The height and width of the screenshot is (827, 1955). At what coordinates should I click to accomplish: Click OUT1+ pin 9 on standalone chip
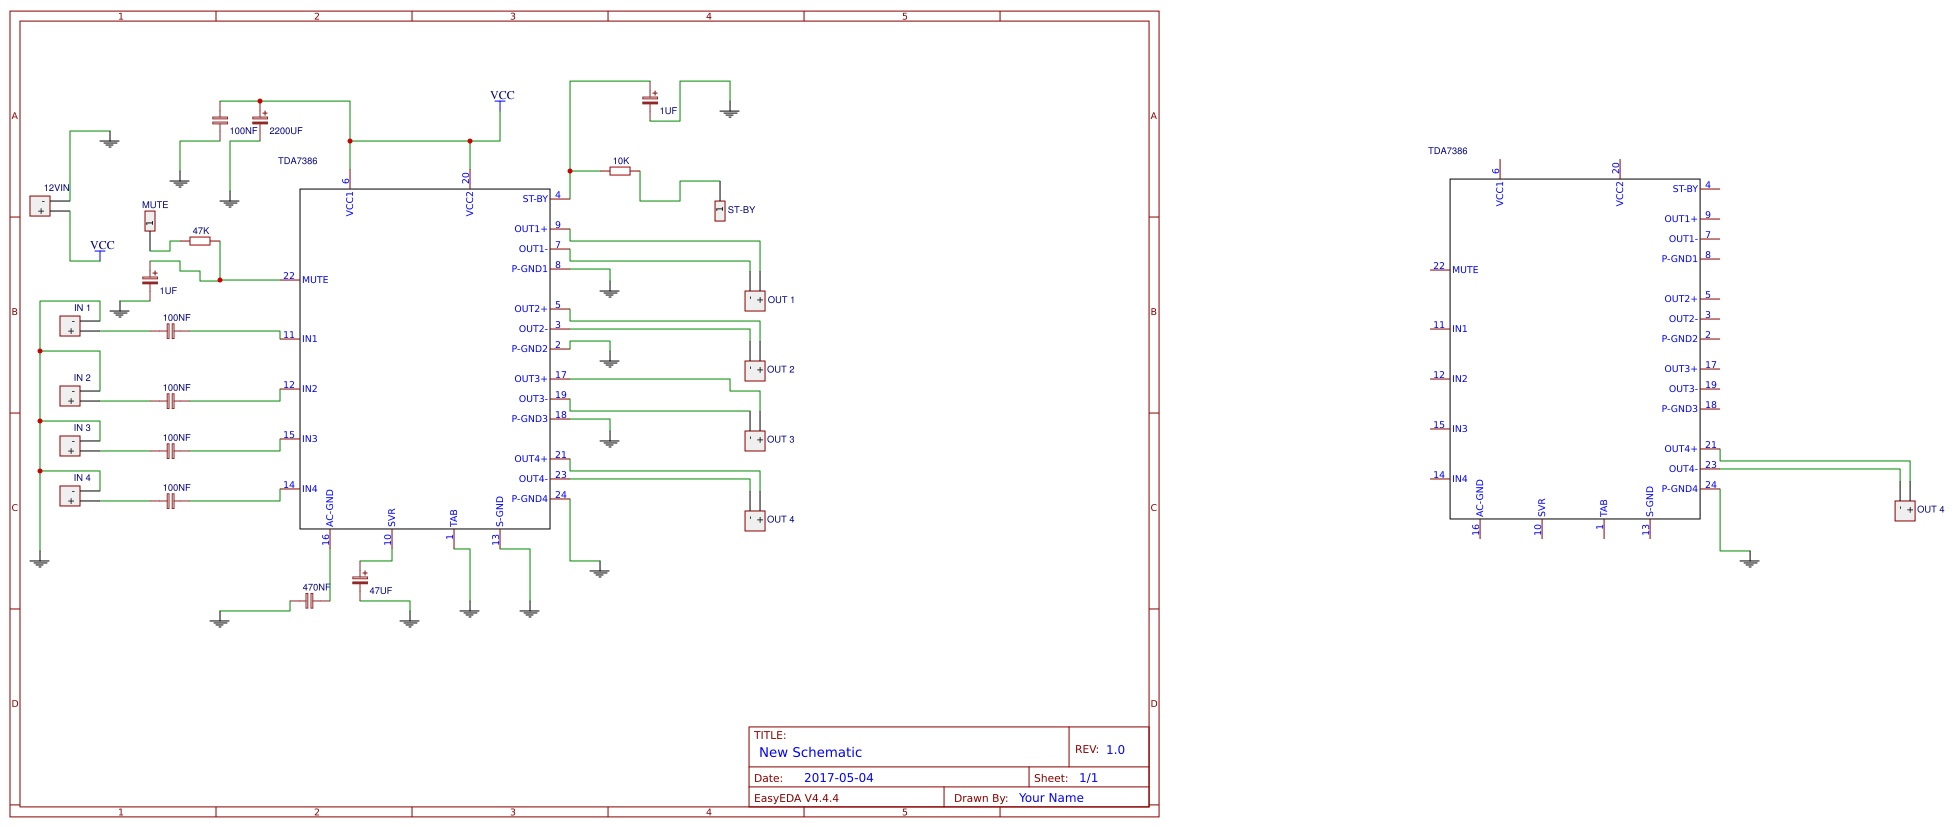pos(1709,217)
